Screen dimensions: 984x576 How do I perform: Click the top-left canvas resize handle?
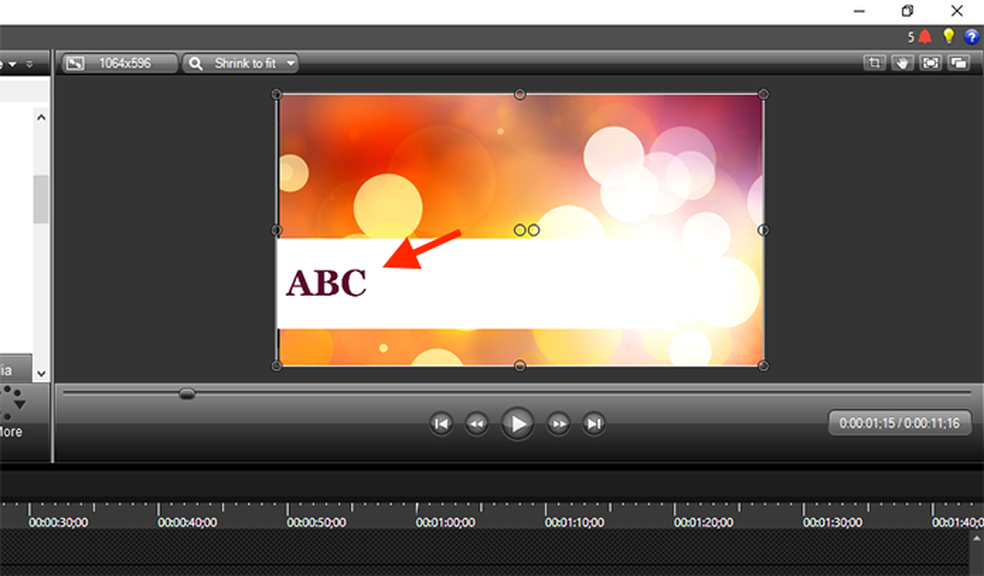276,94
